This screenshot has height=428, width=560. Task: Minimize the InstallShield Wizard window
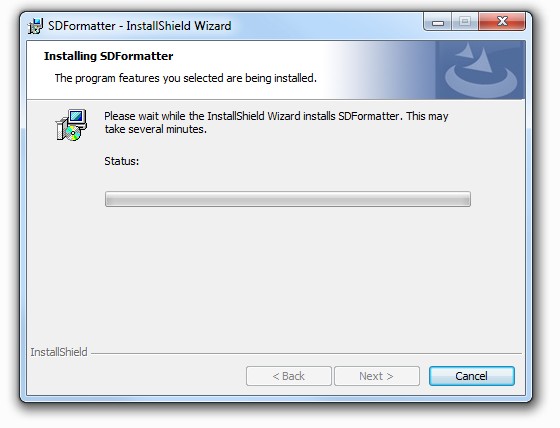tap(438, 22)
